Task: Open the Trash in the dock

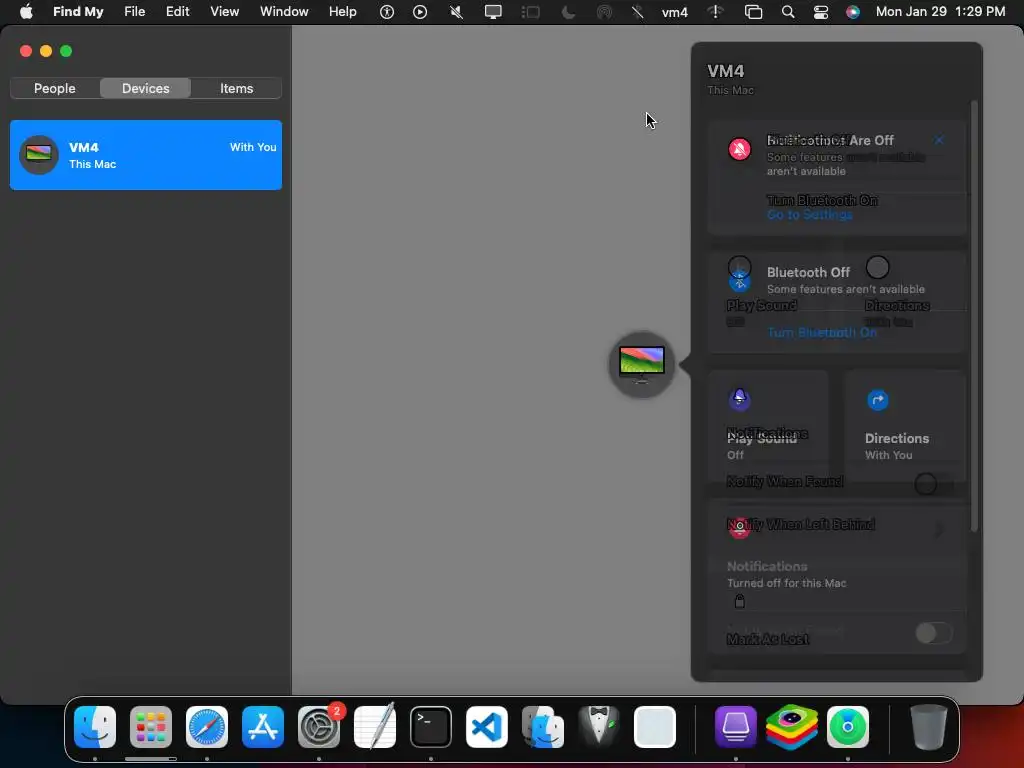Action: (x=929, y=727)
